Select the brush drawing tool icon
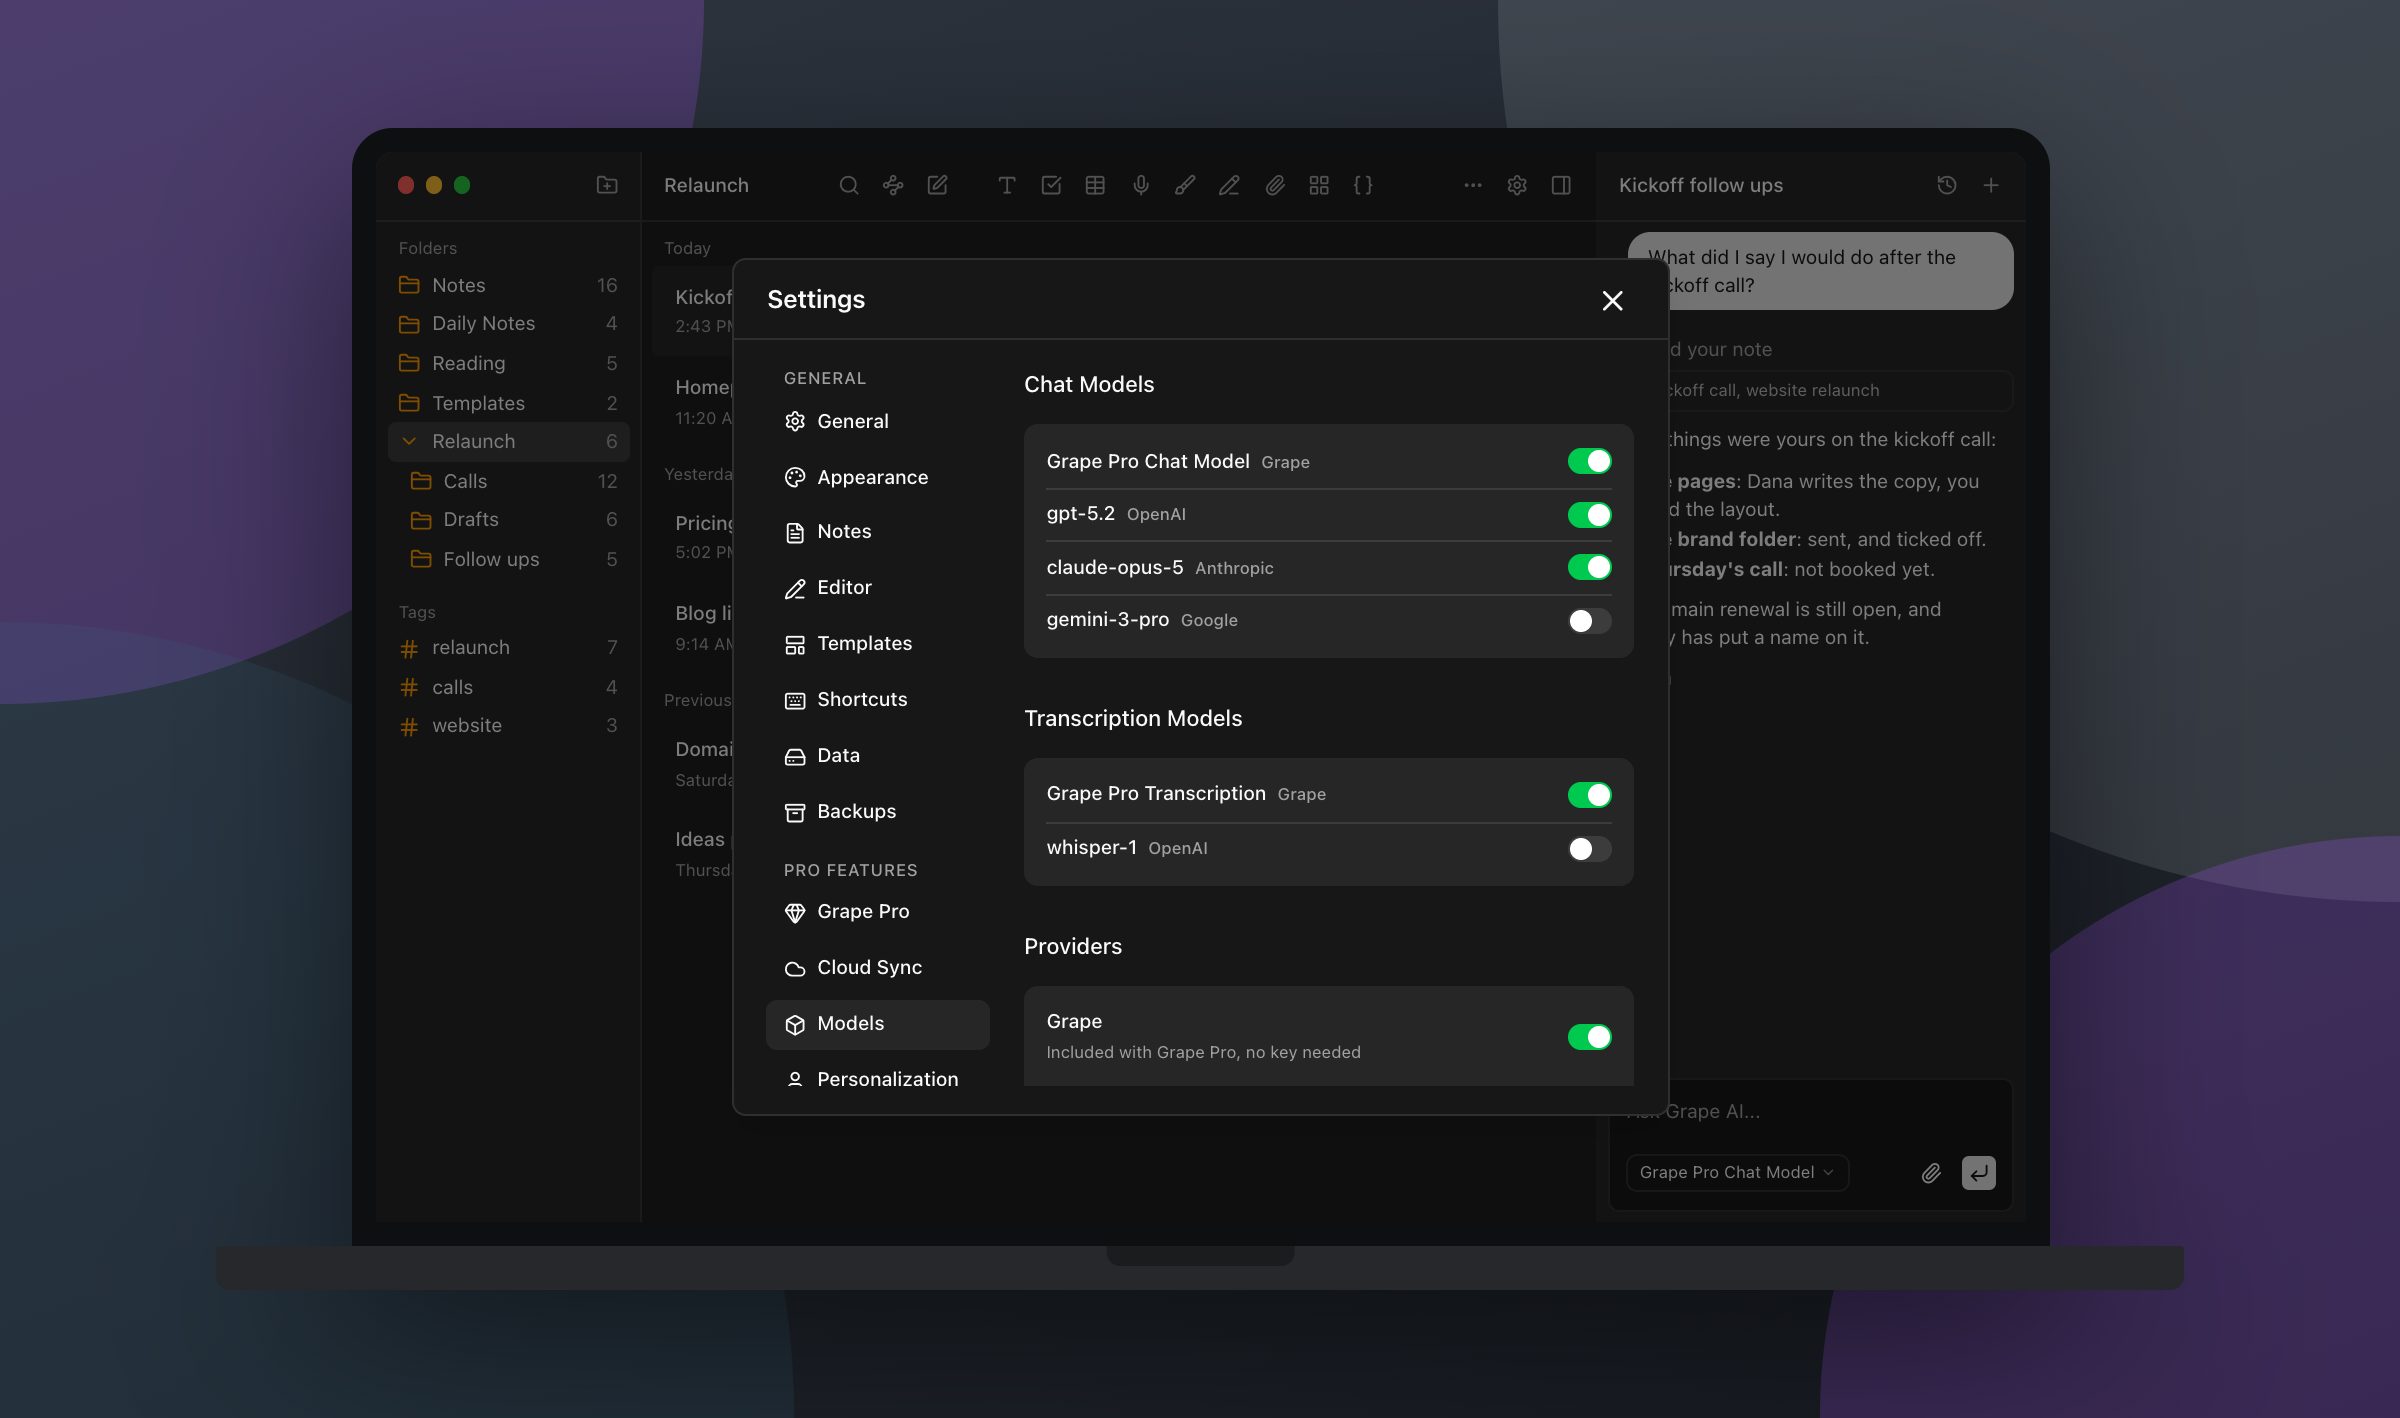Screen dimensions: 2400x1418 1185,185
